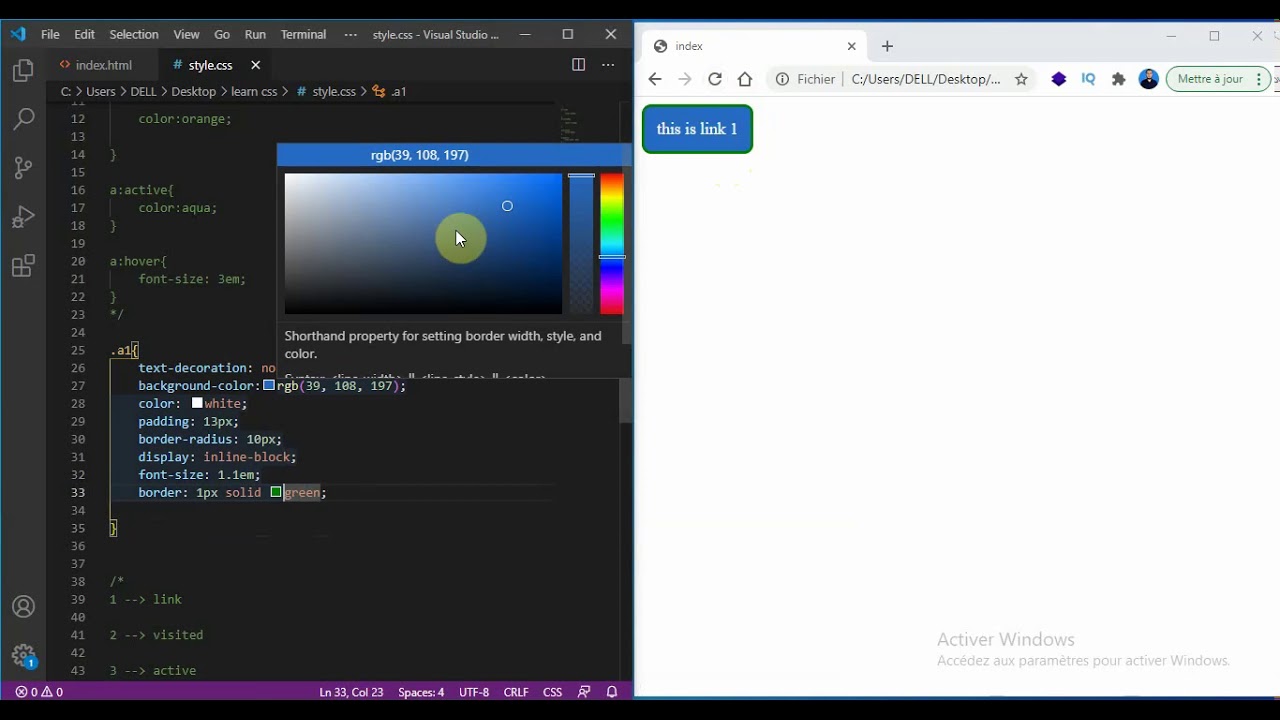The height and width of the screenshot is (720, 1280).
Task: Click Ln 33, Col 23 in status bar
Action: coord(351,692)
